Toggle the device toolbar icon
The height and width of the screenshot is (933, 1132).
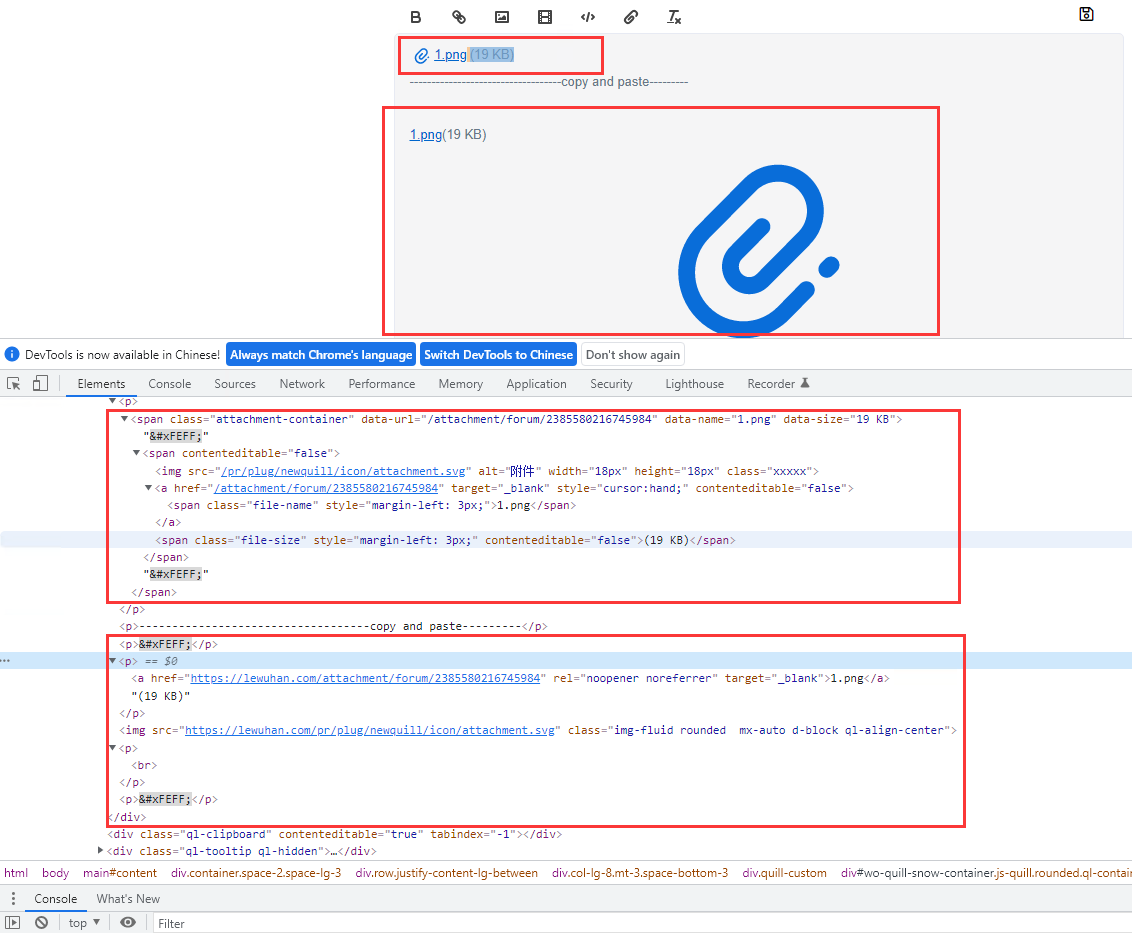click(40, 383)
